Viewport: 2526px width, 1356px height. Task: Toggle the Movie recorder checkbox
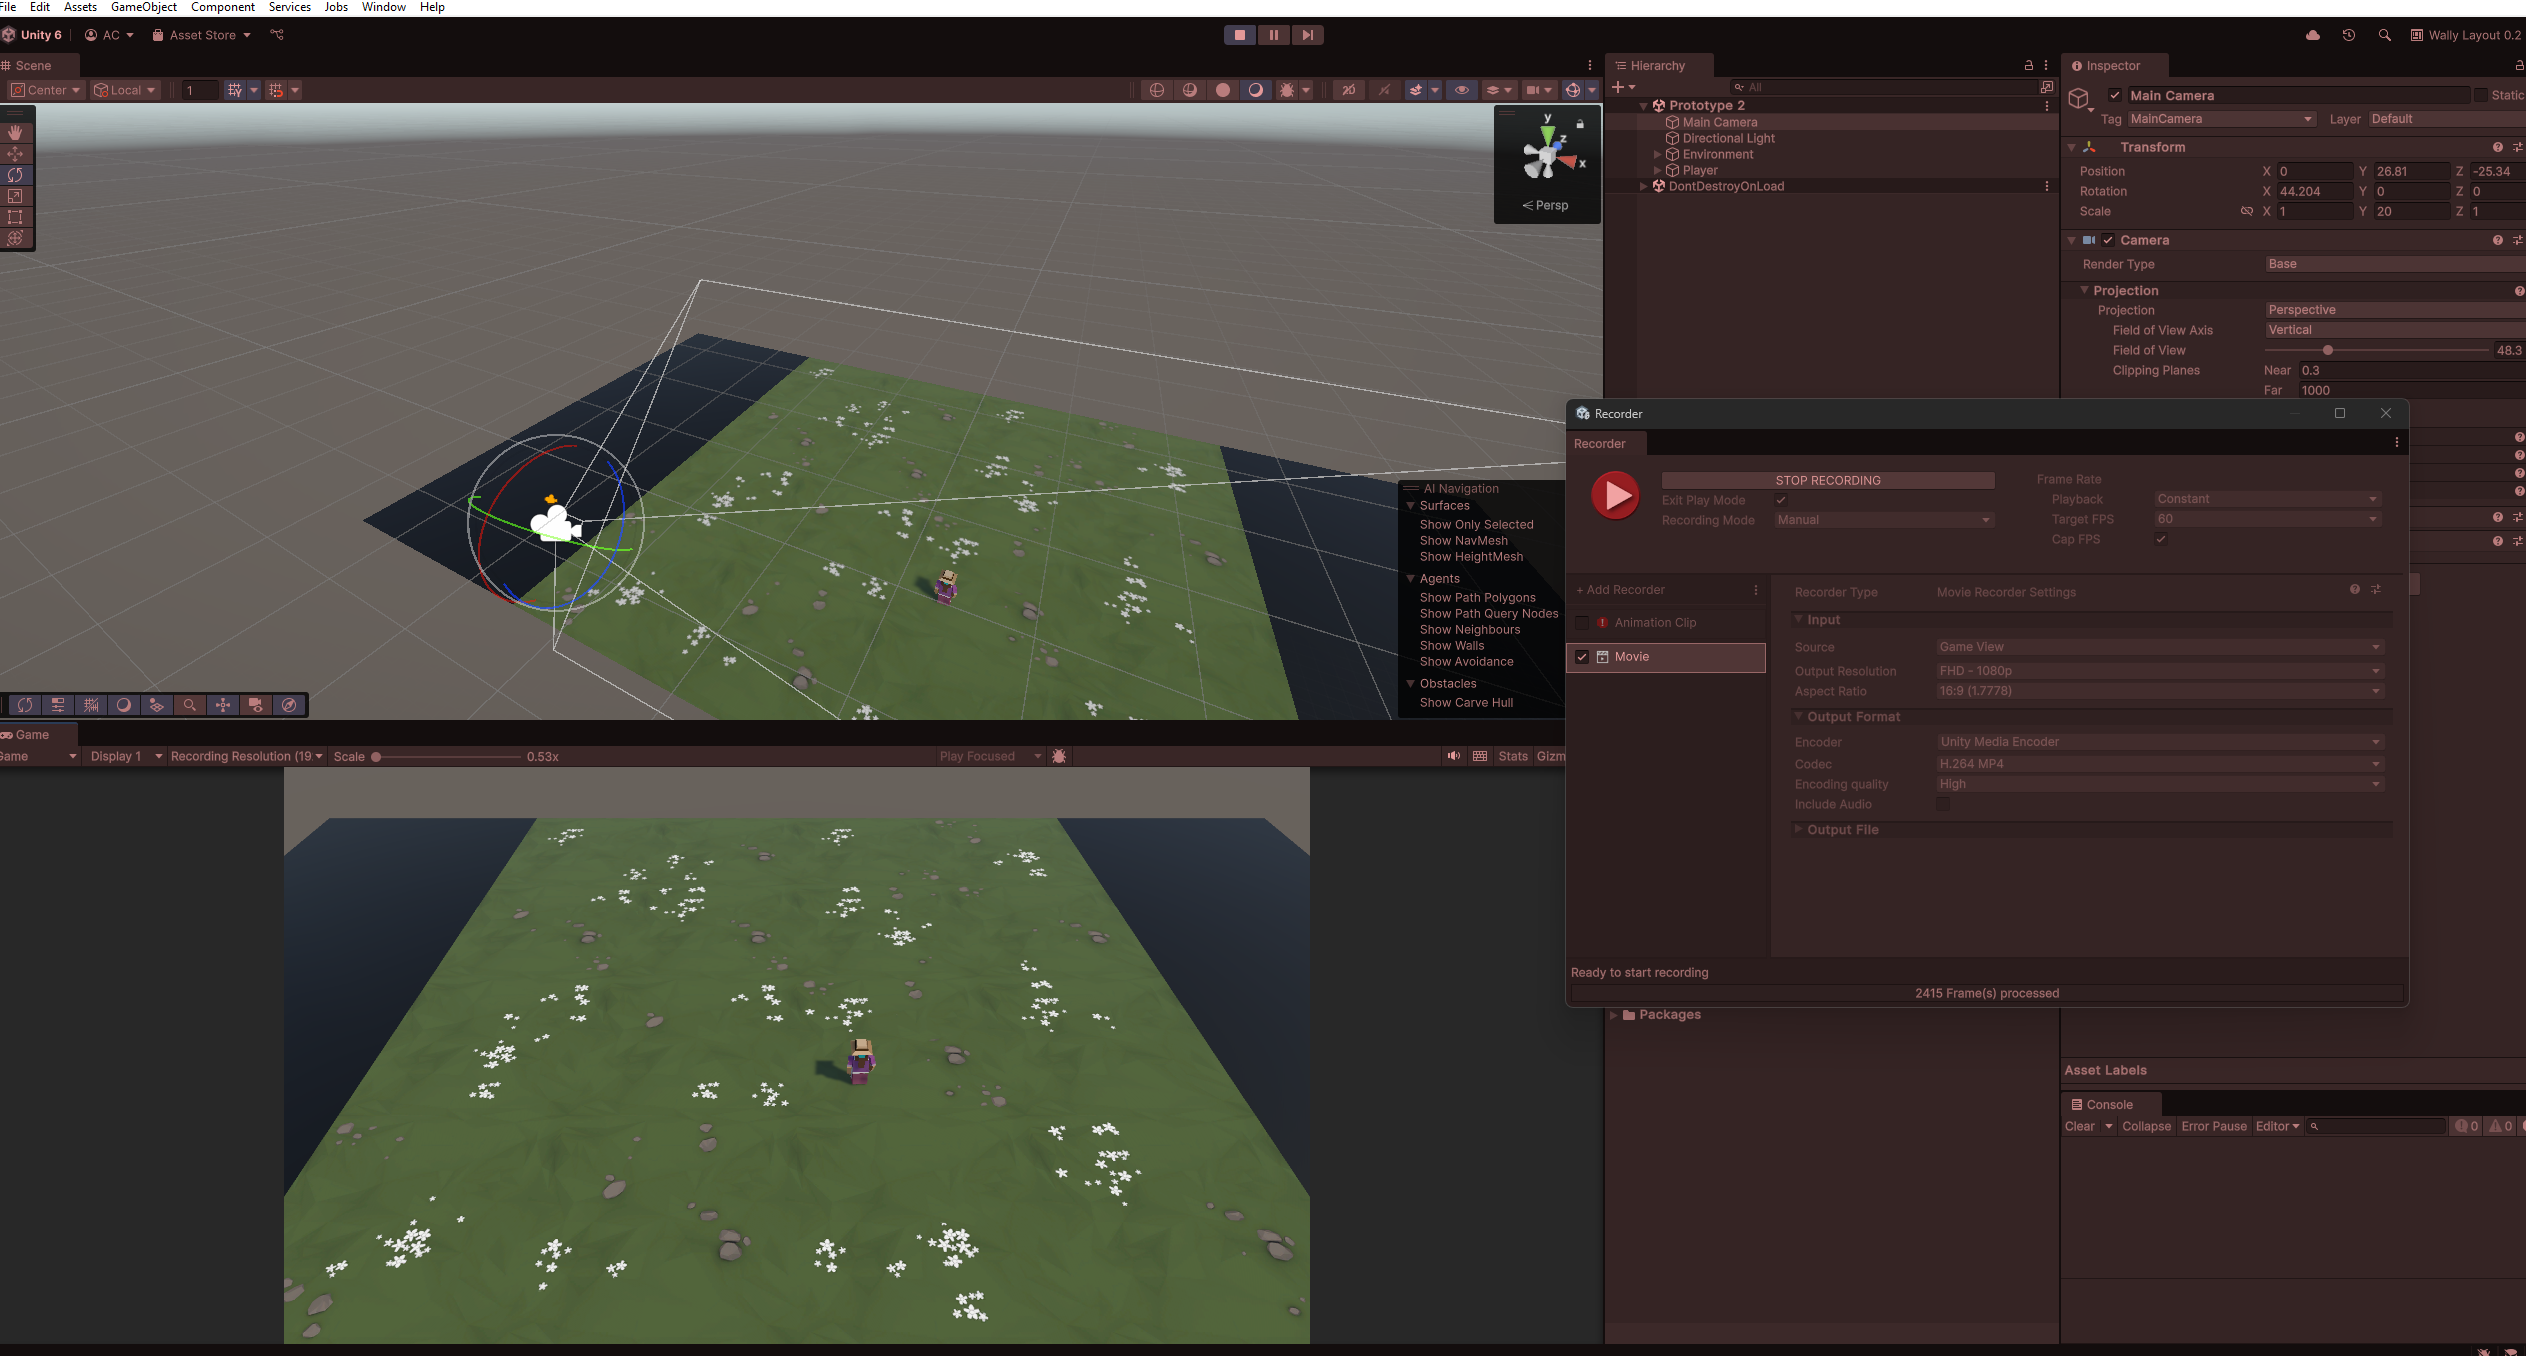click(x=1582, y=657)
